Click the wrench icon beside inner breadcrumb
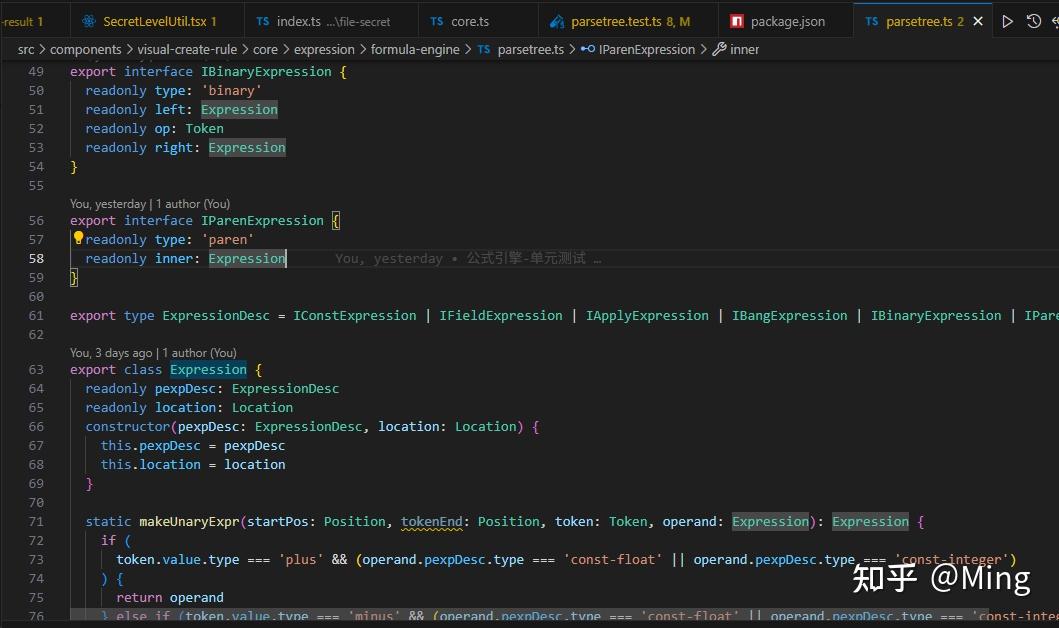The width and height of the screenshot is (1059, 628). point(719,49)
